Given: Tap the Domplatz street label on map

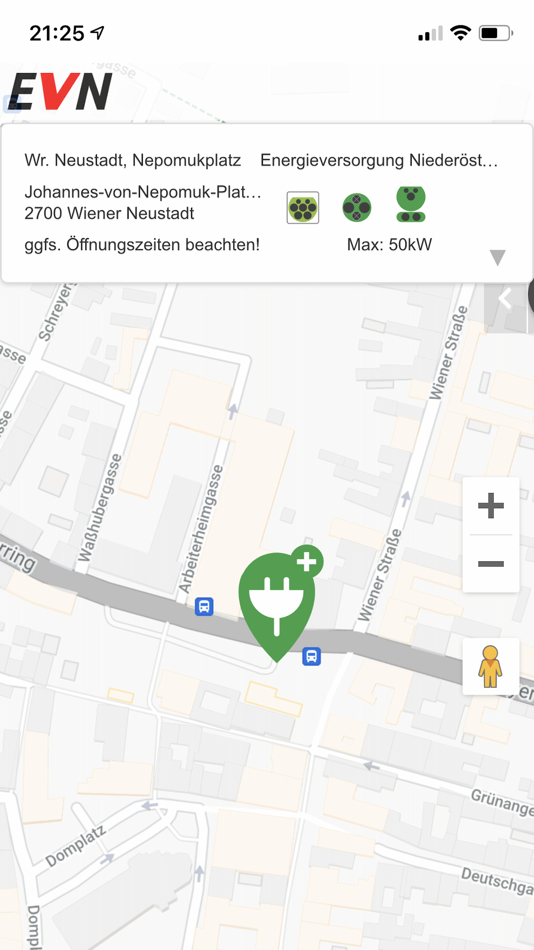Looking at the screenshot, I should (x=75, y=846).
